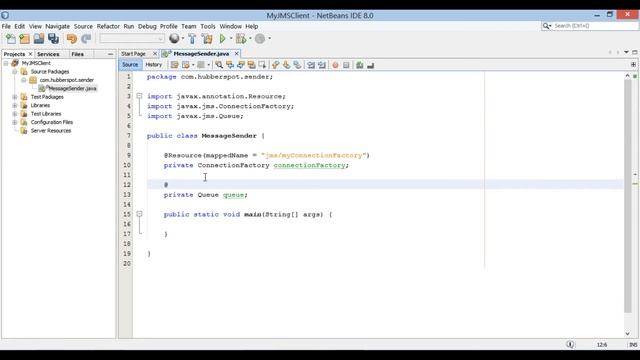Click the search magnifier icon in top-right box
Image resolution: width=640 pixels, height=360 pixels.
click(546, 26)
